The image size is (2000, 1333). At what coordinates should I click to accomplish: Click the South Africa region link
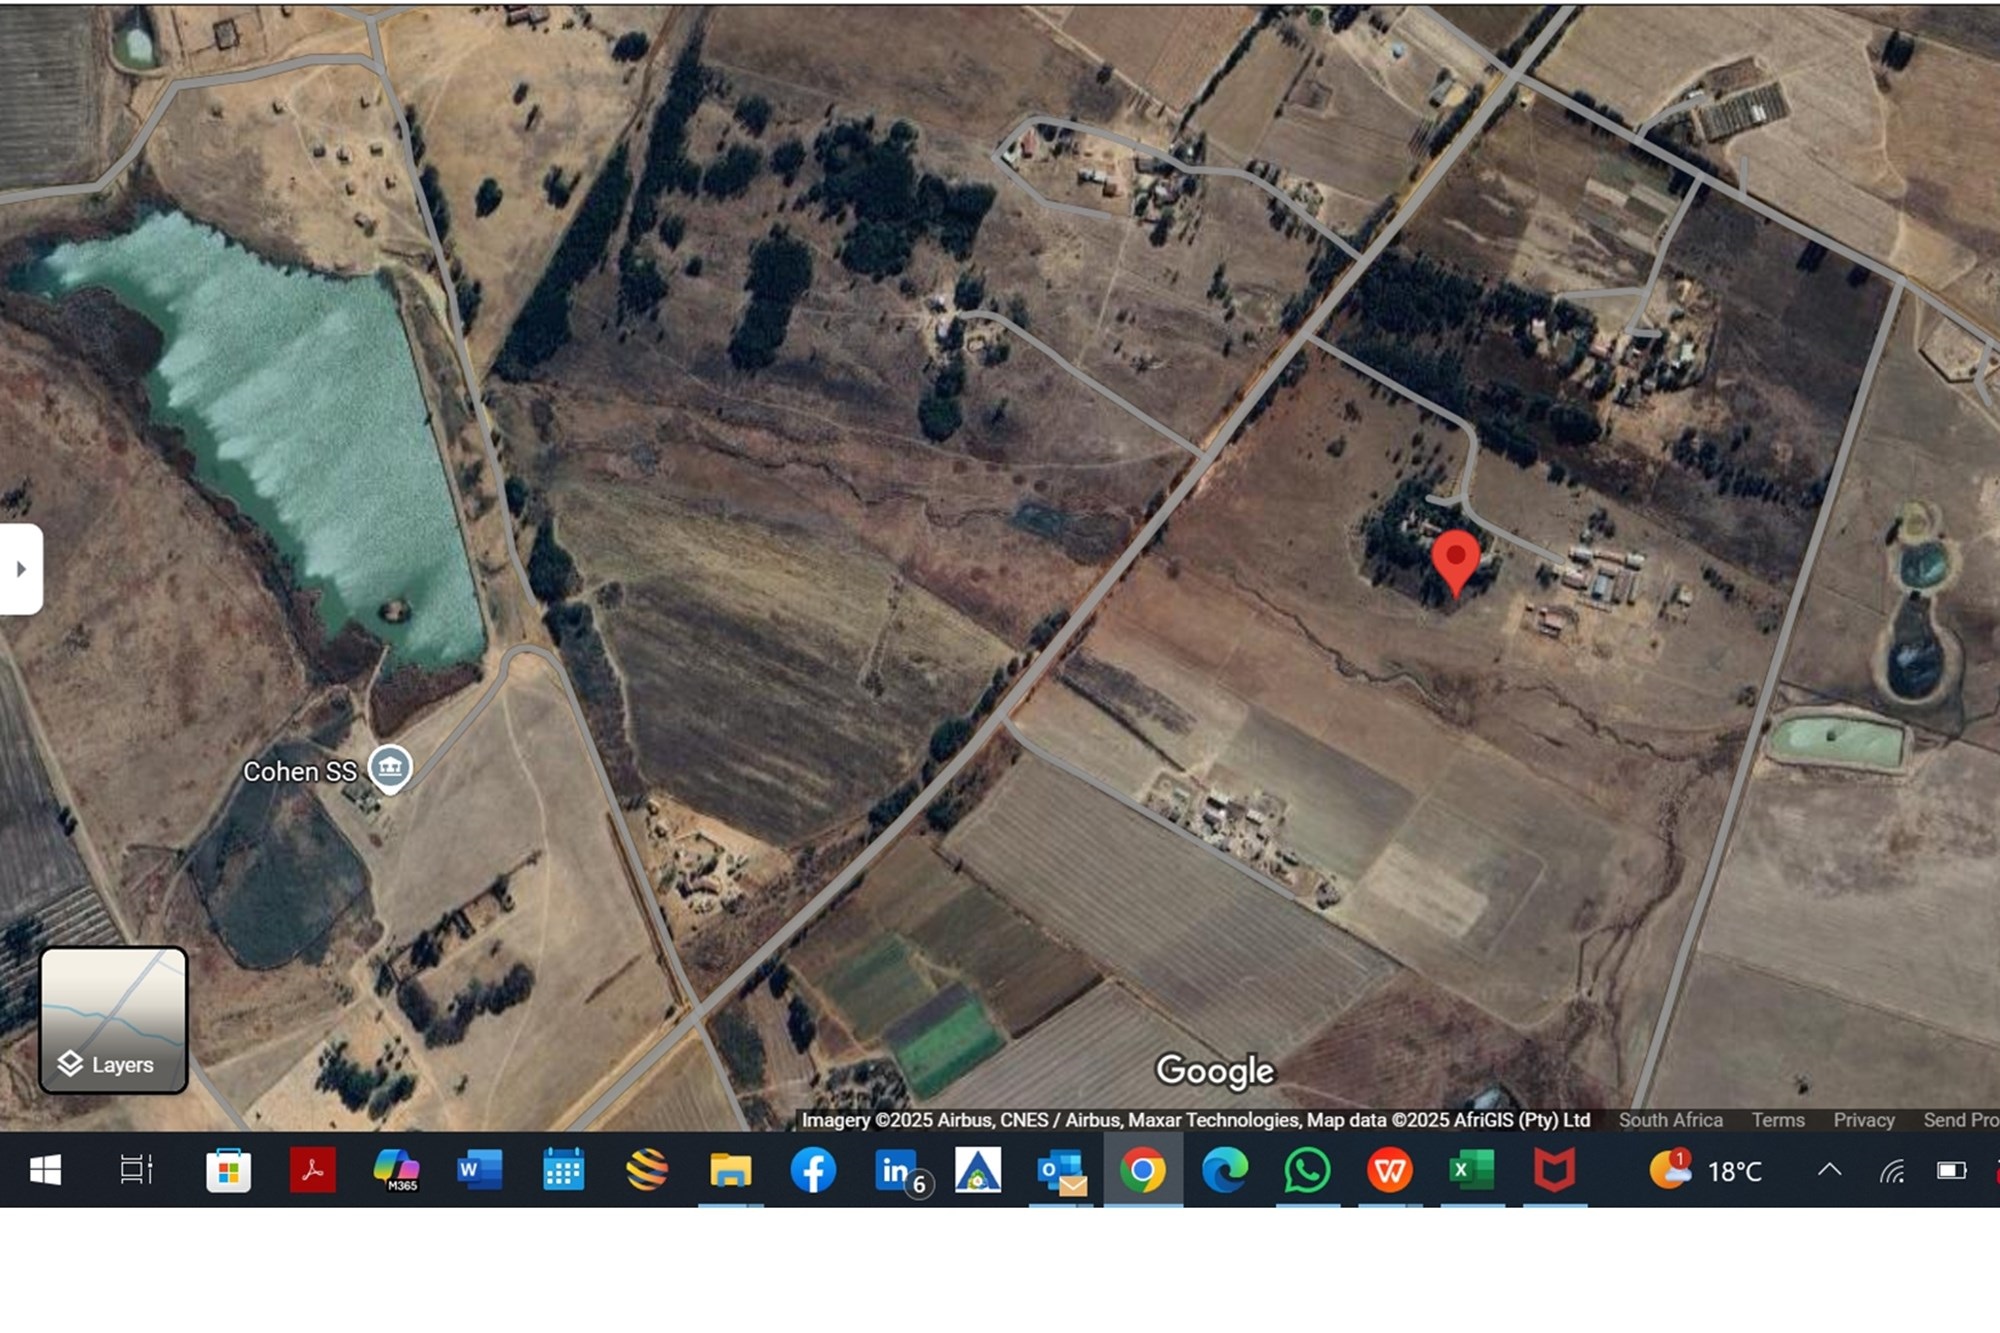[x=1670, y=1120]
